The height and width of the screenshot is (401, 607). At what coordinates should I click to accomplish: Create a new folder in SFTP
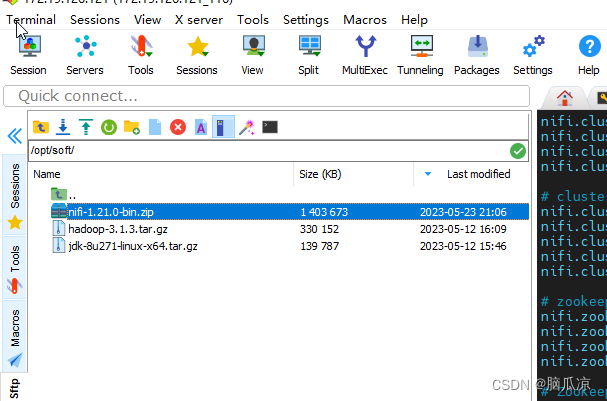[x=132, y=127]
